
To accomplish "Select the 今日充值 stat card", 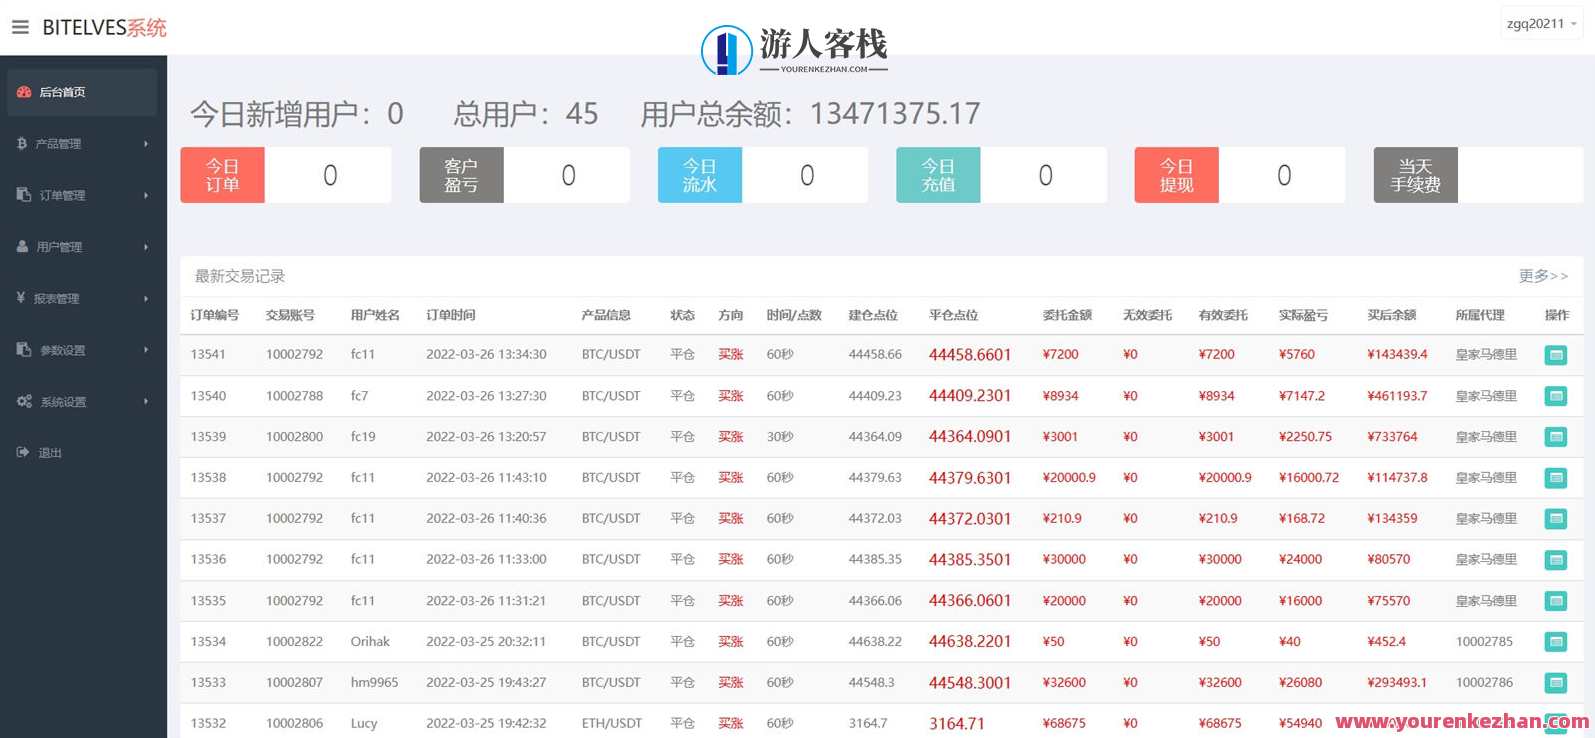I will (1001, 175).
